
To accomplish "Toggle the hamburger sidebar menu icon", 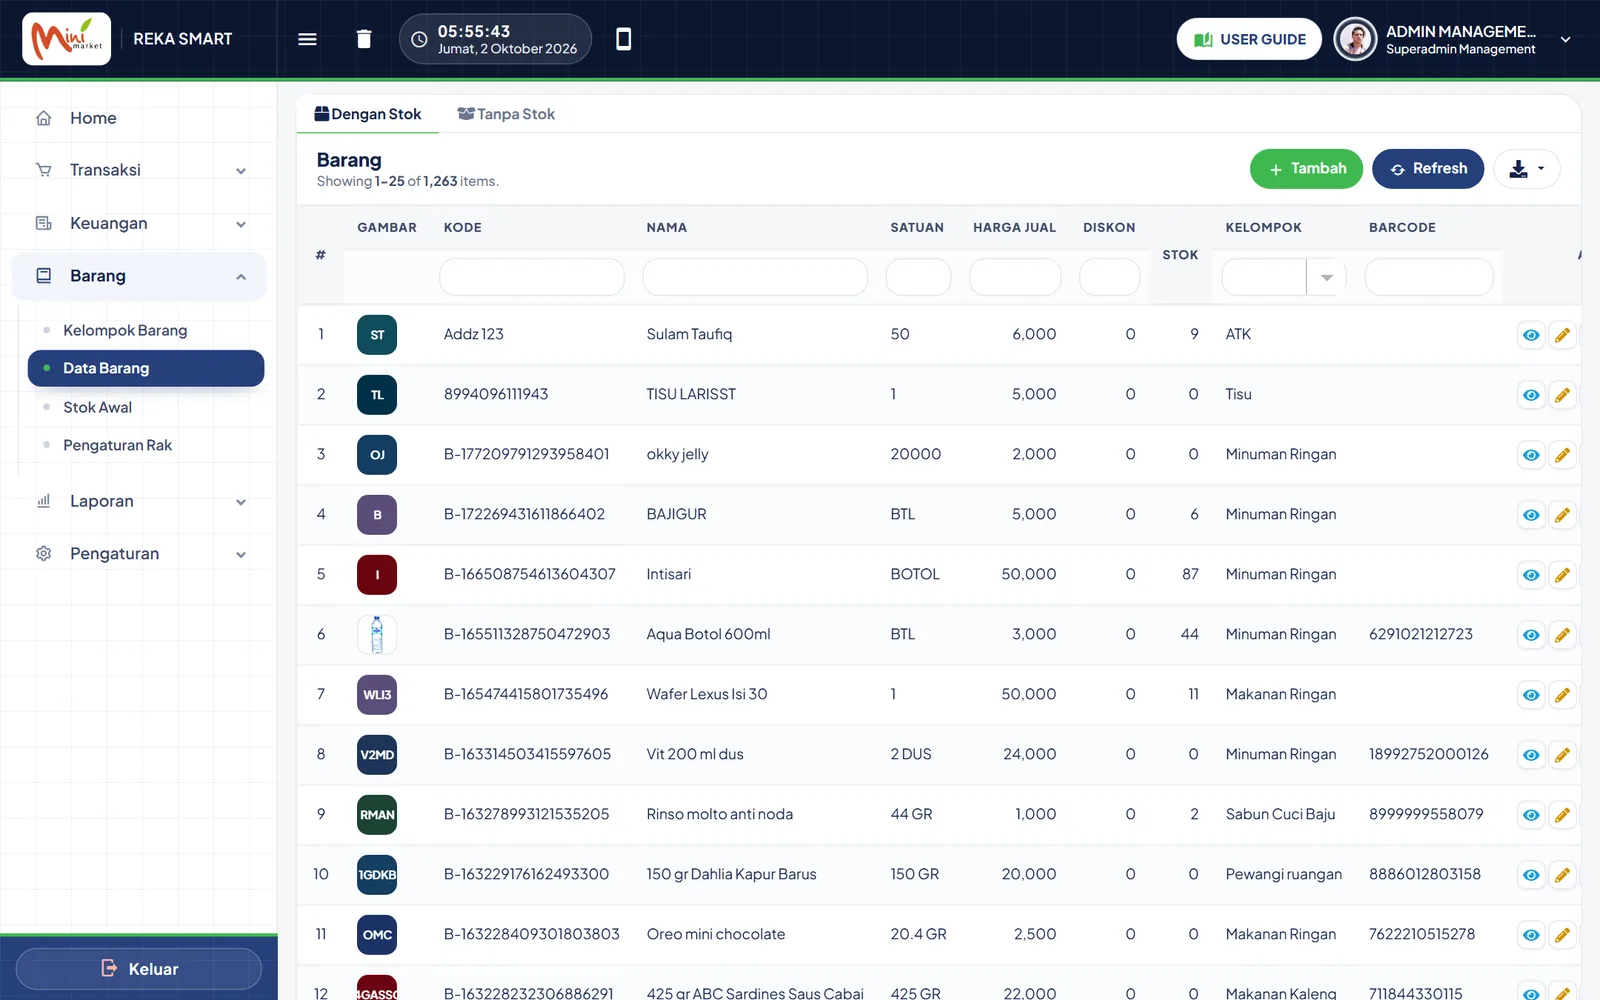I will point(307,39).
